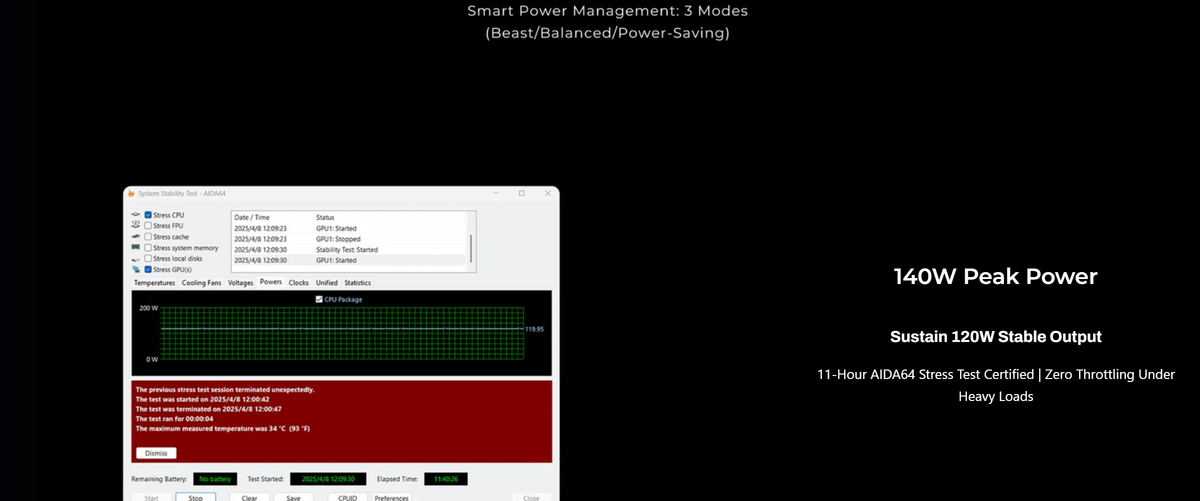
Task: Click the '200 W' graph axis label
Action: (x=148, y=308)
